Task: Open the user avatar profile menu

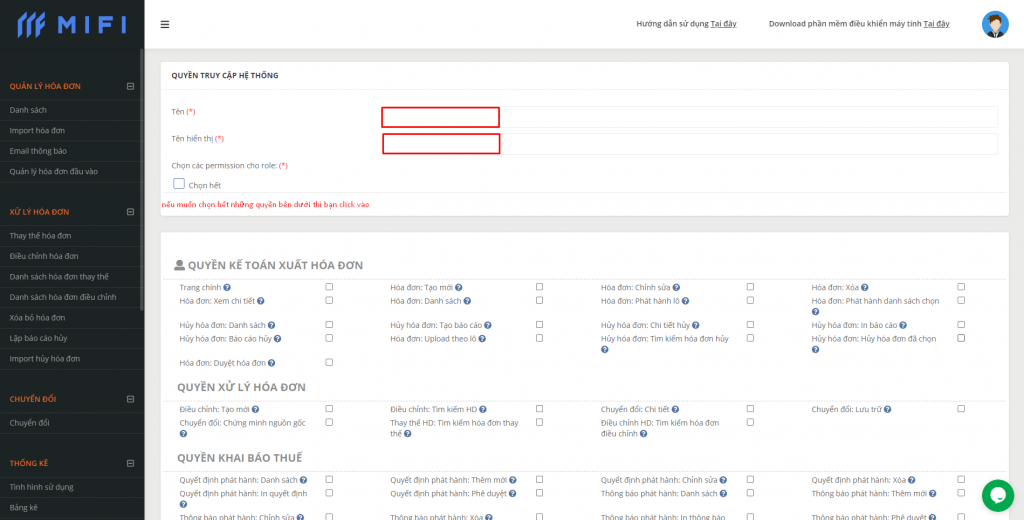Action: [x=995, y=25]
